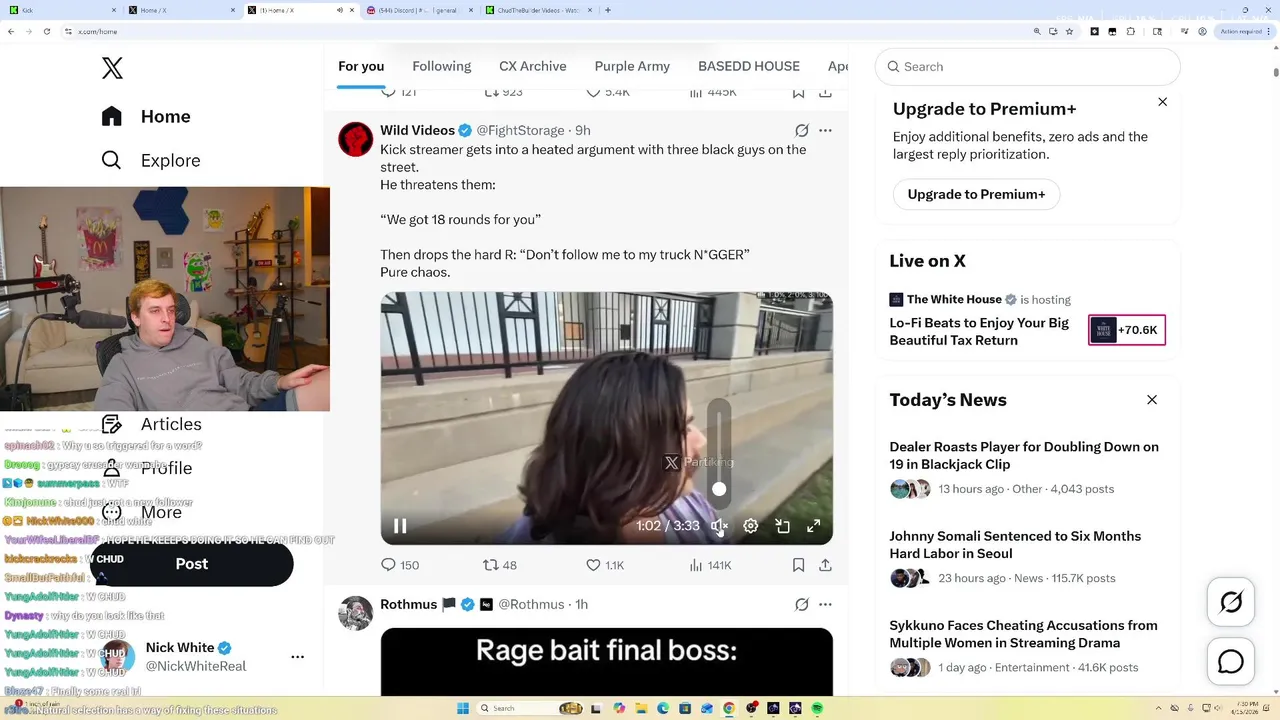Switch to the Following tab
The width and height of the screenshot is (1280, 720).
441,66
